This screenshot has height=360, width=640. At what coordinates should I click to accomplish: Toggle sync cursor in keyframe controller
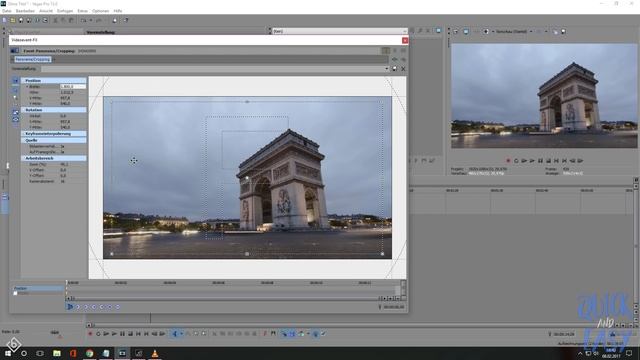pyautogui.click(x=70, y=307)
